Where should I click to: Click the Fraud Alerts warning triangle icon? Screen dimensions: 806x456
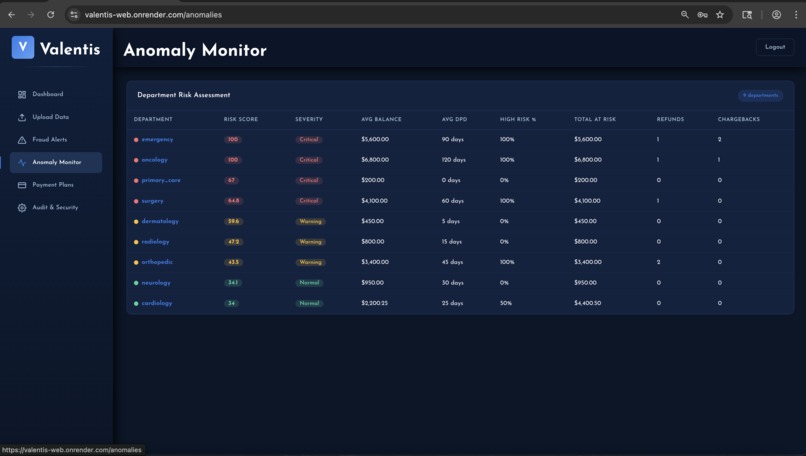point(22,140)
